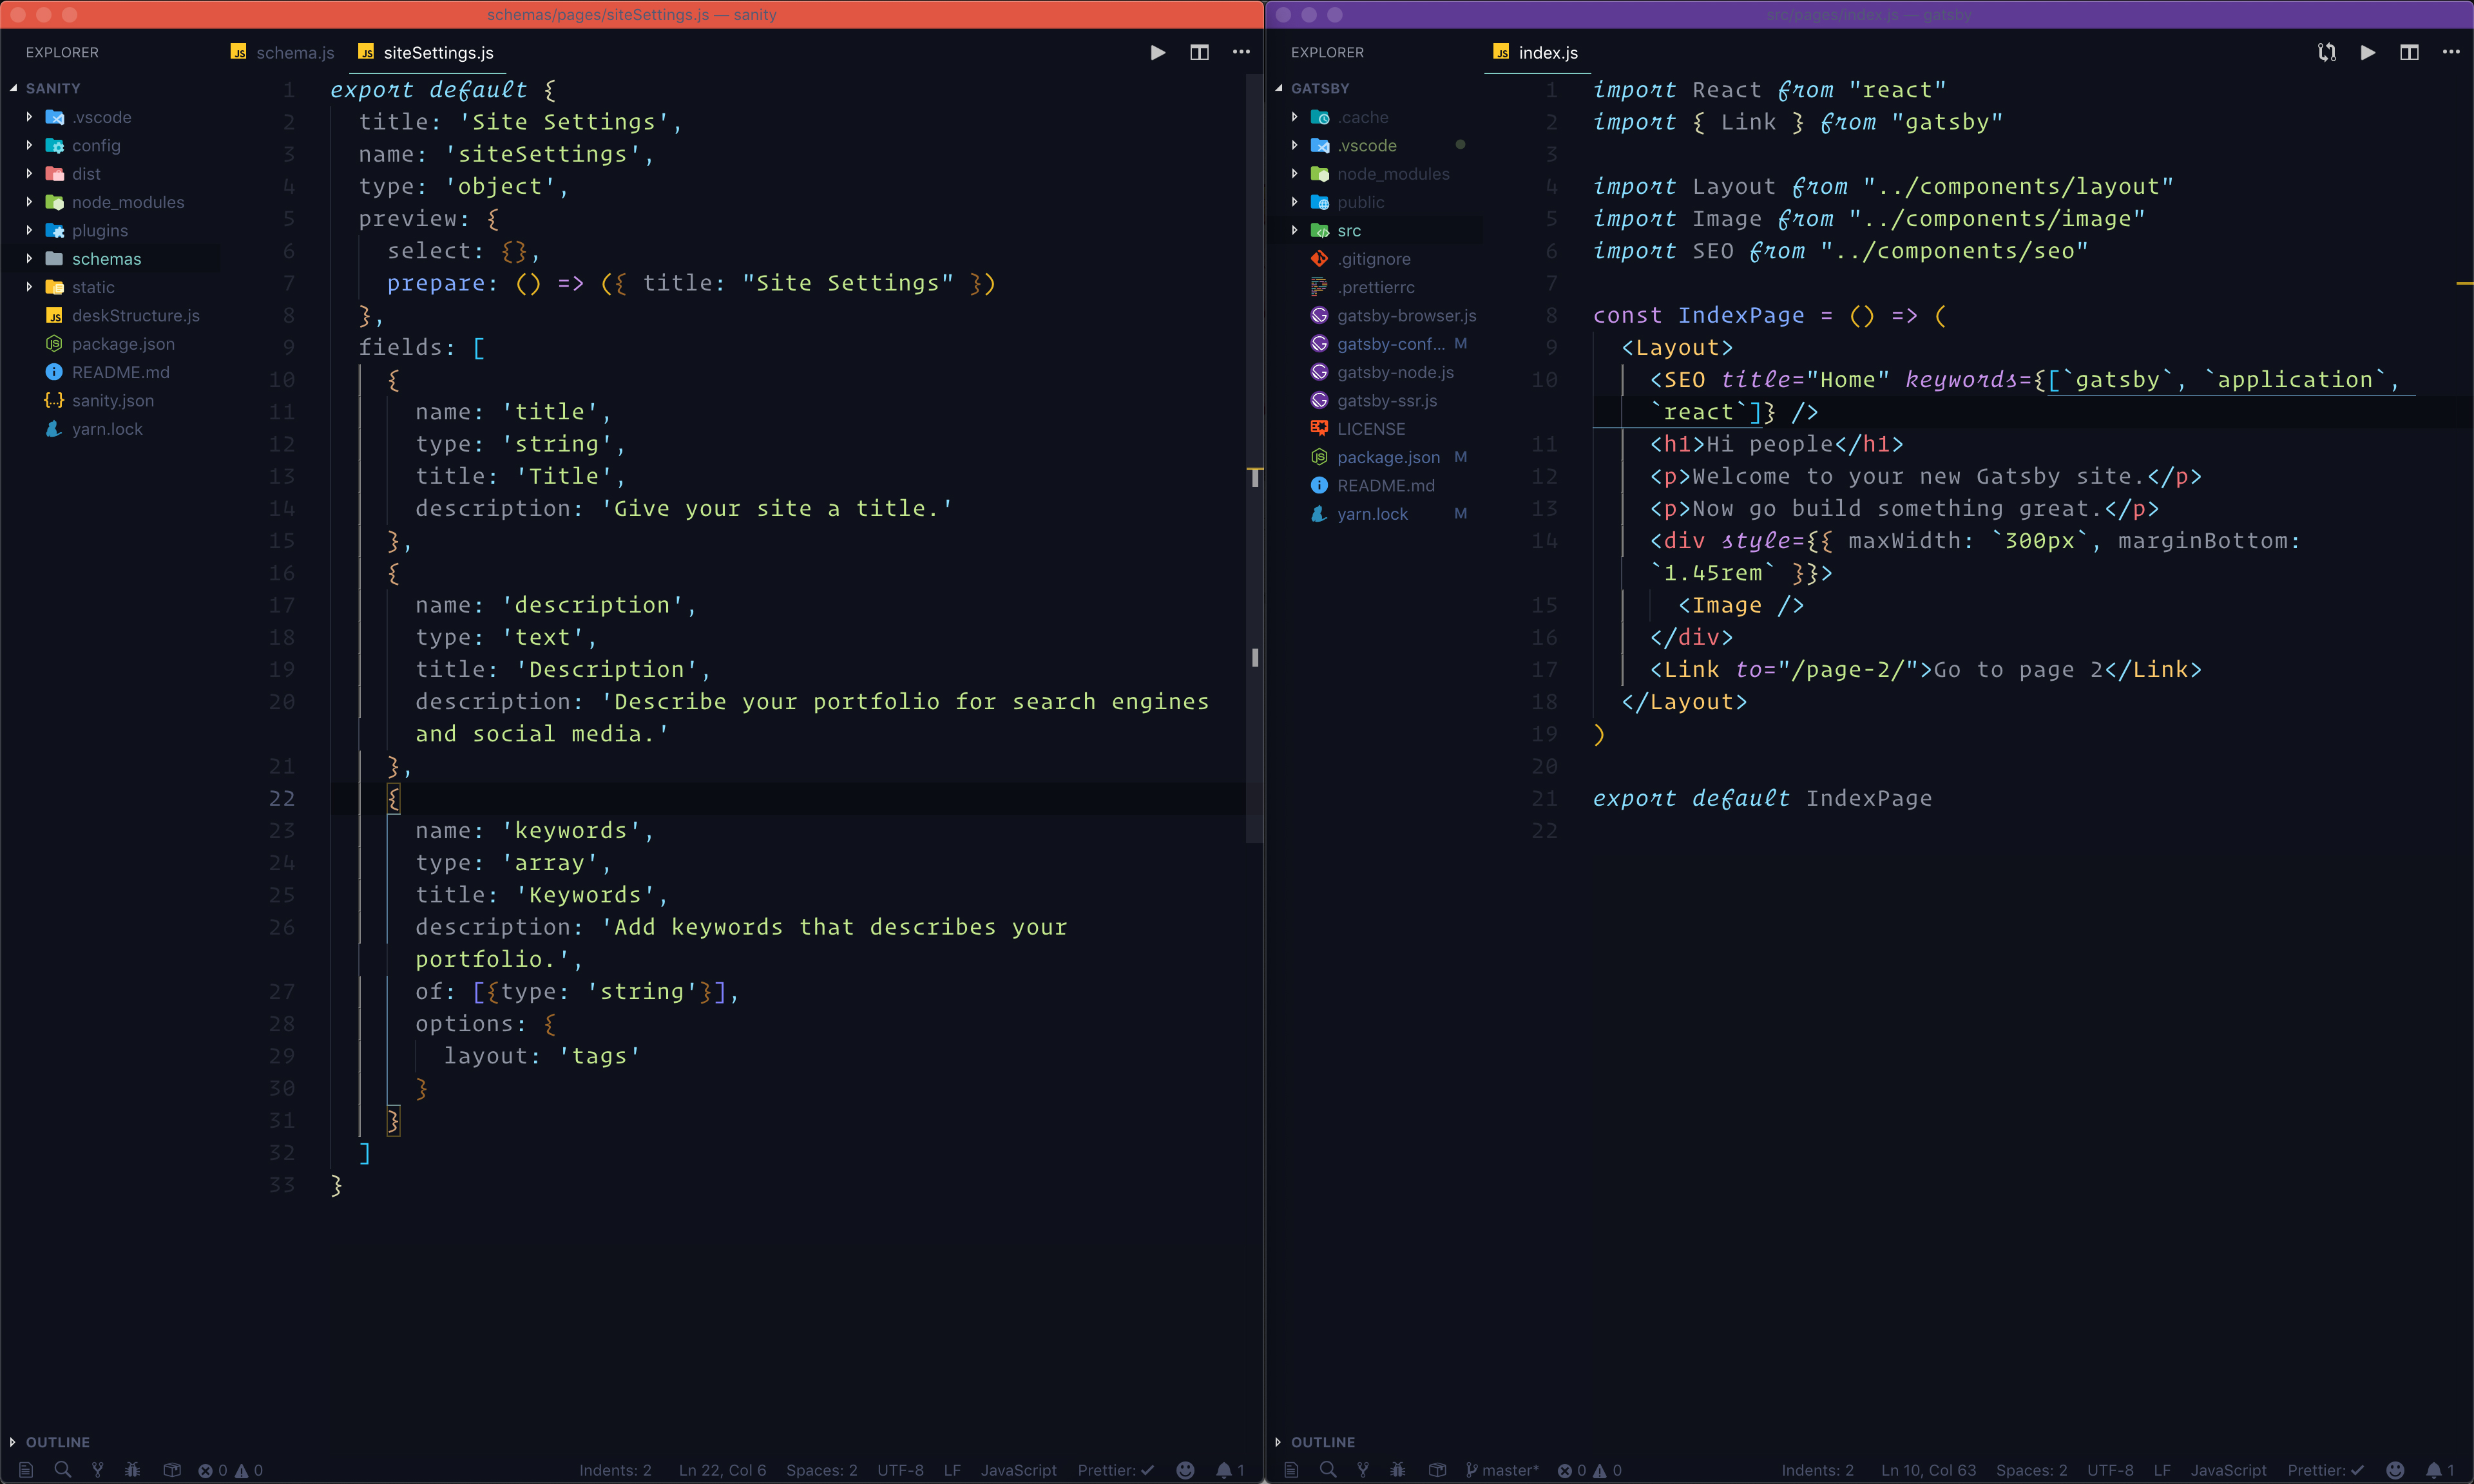This screenshot has height=1484, width=2474.
Task: Split the index.js editor
Action: [x=2409, y=52]
